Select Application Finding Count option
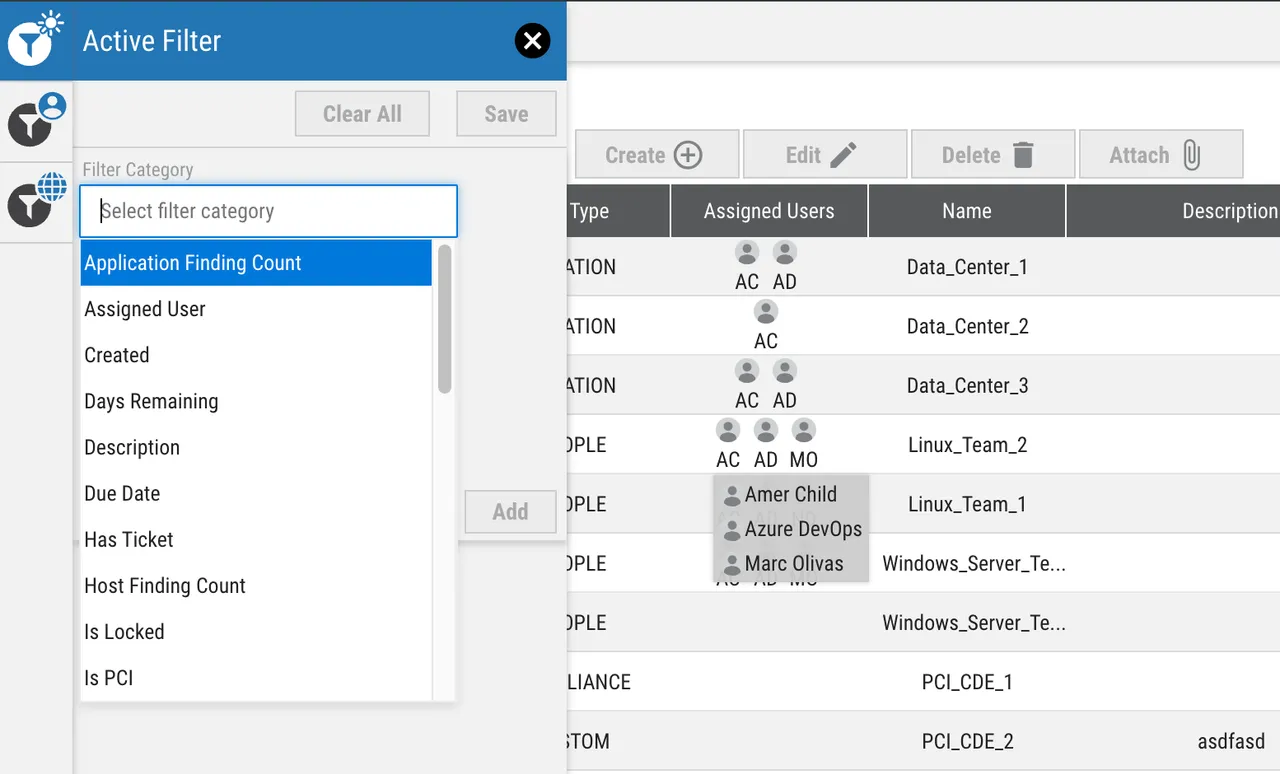 (256, 263)
